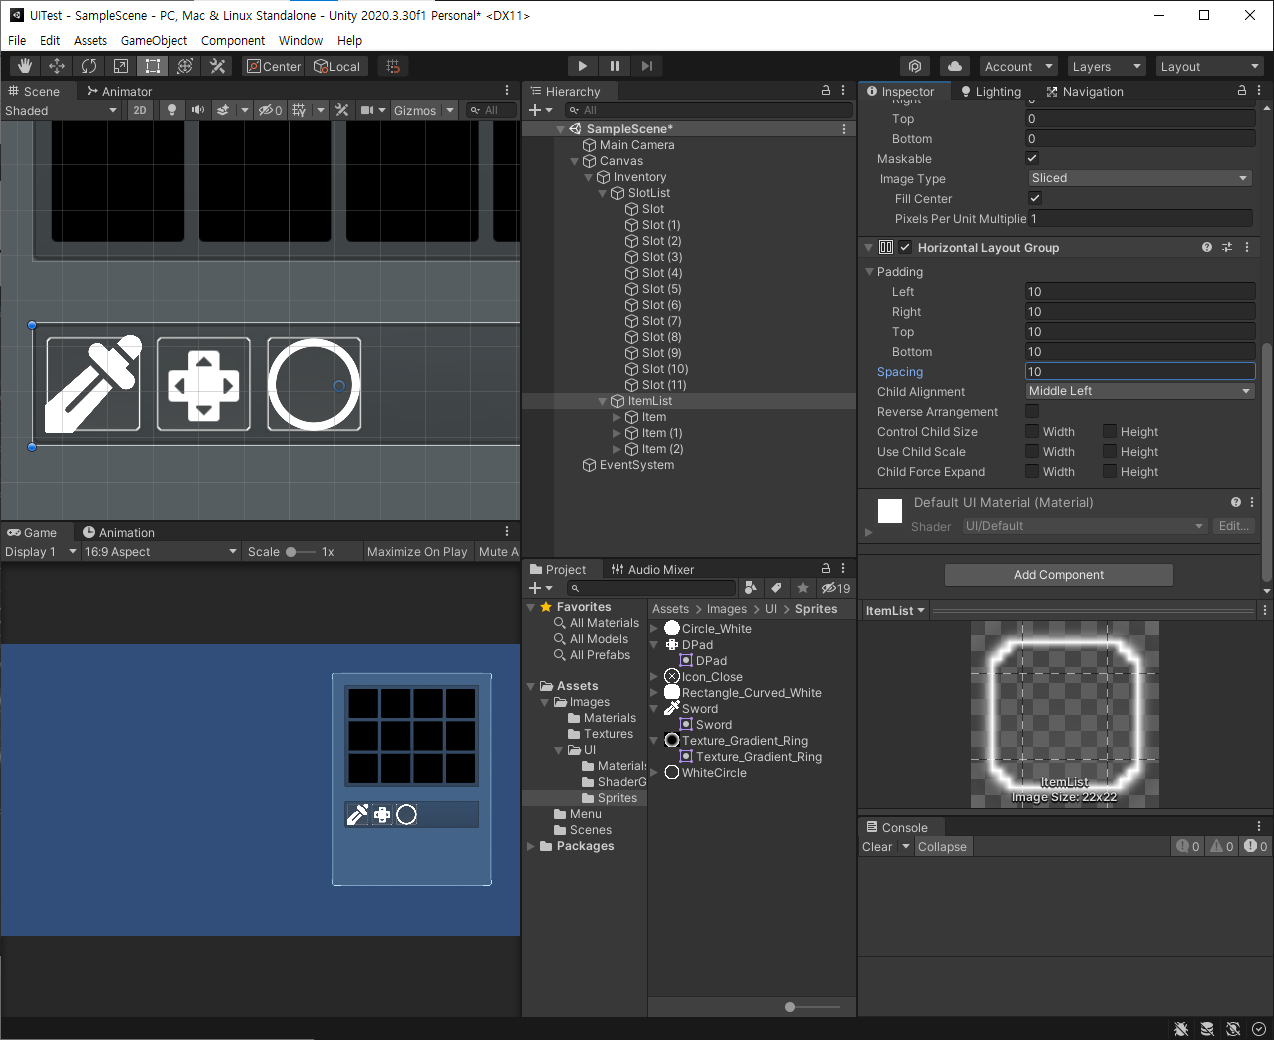Open Horizontal Layout Group help icon

(x=1207, y=247)
